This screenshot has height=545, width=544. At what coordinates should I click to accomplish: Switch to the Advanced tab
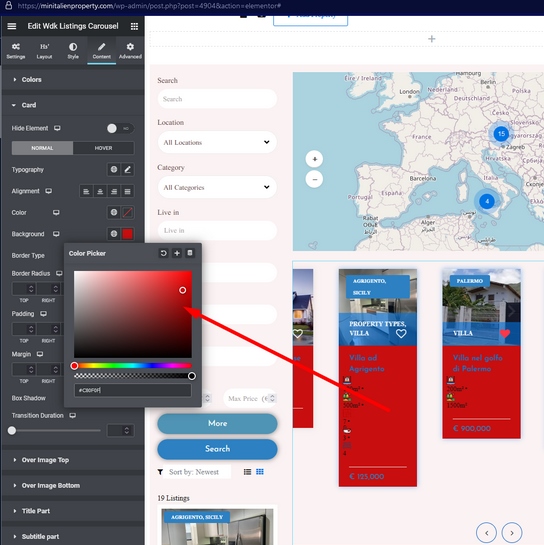coord(130,51)
